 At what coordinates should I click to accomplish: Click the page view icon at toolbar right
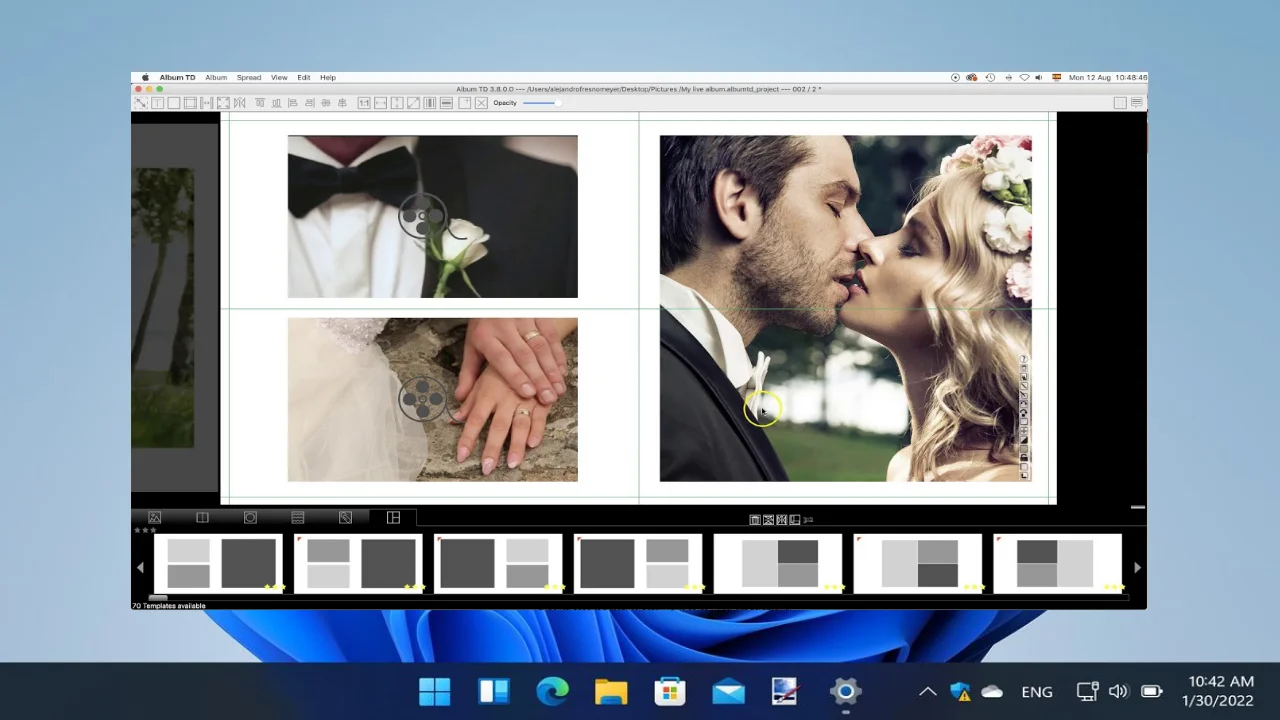[x=1120, y=103]
